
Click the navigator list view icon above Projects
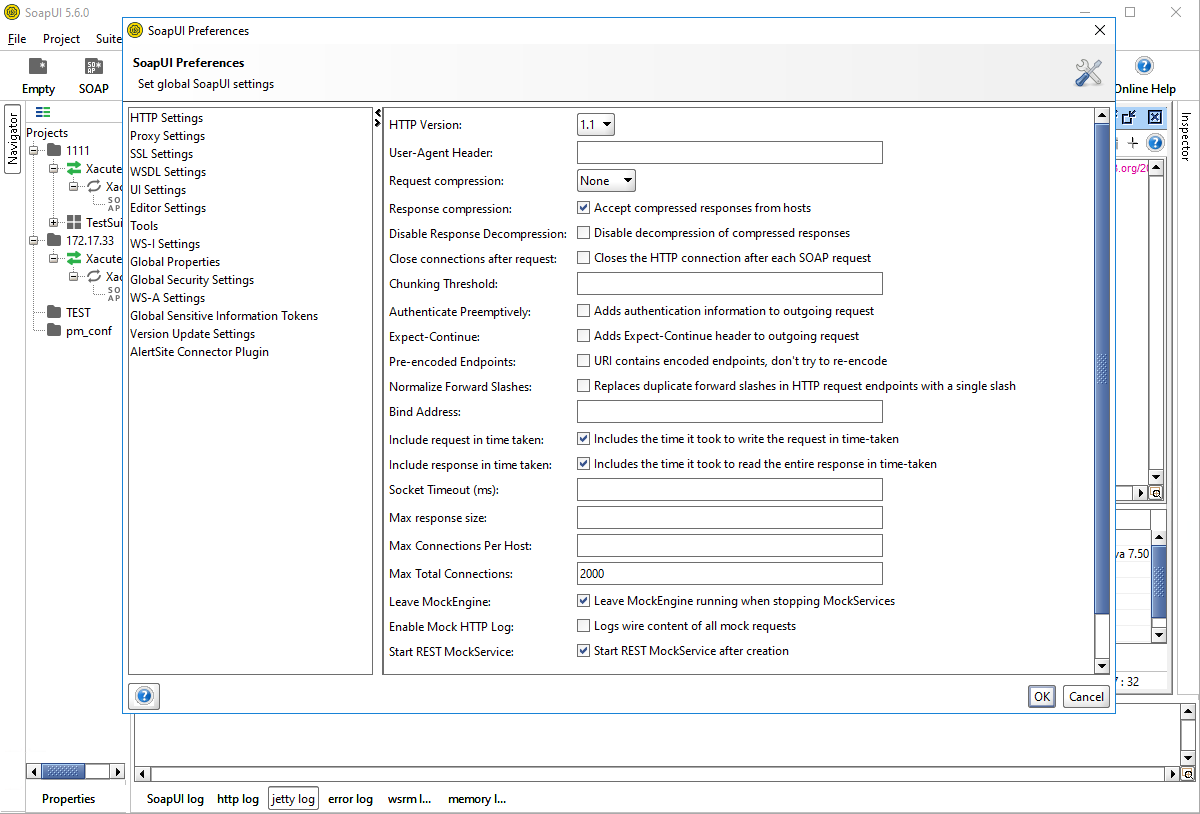(x=43, y=112)
